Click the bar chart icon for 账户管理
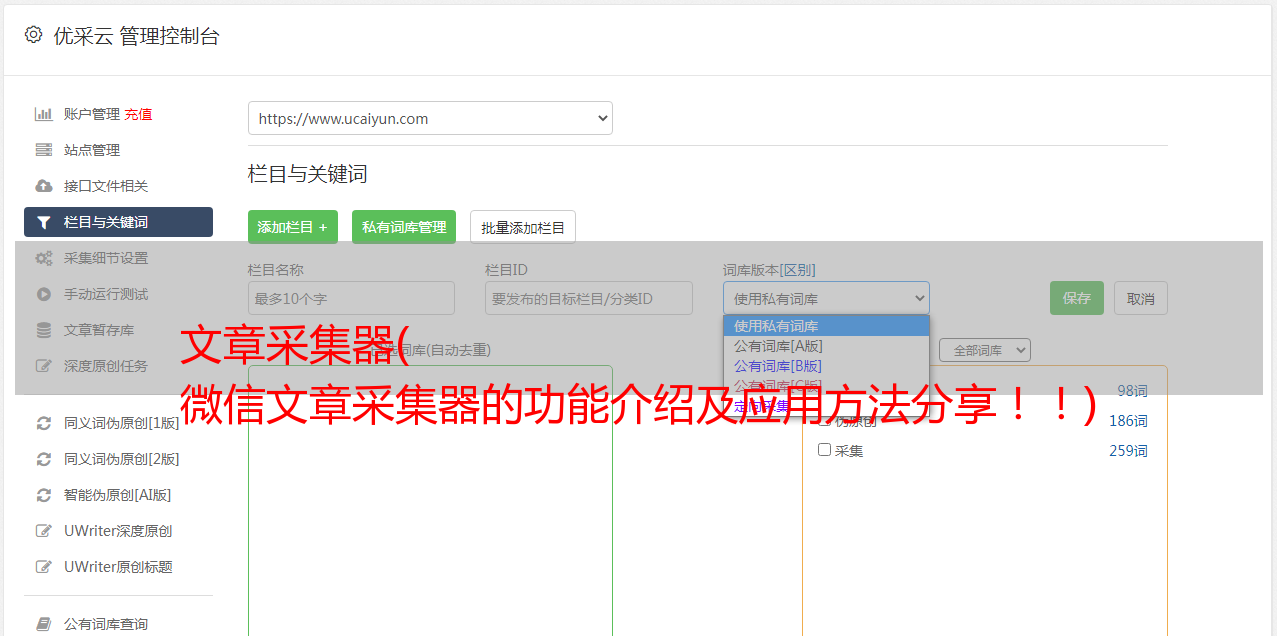 tap(44, 114)
